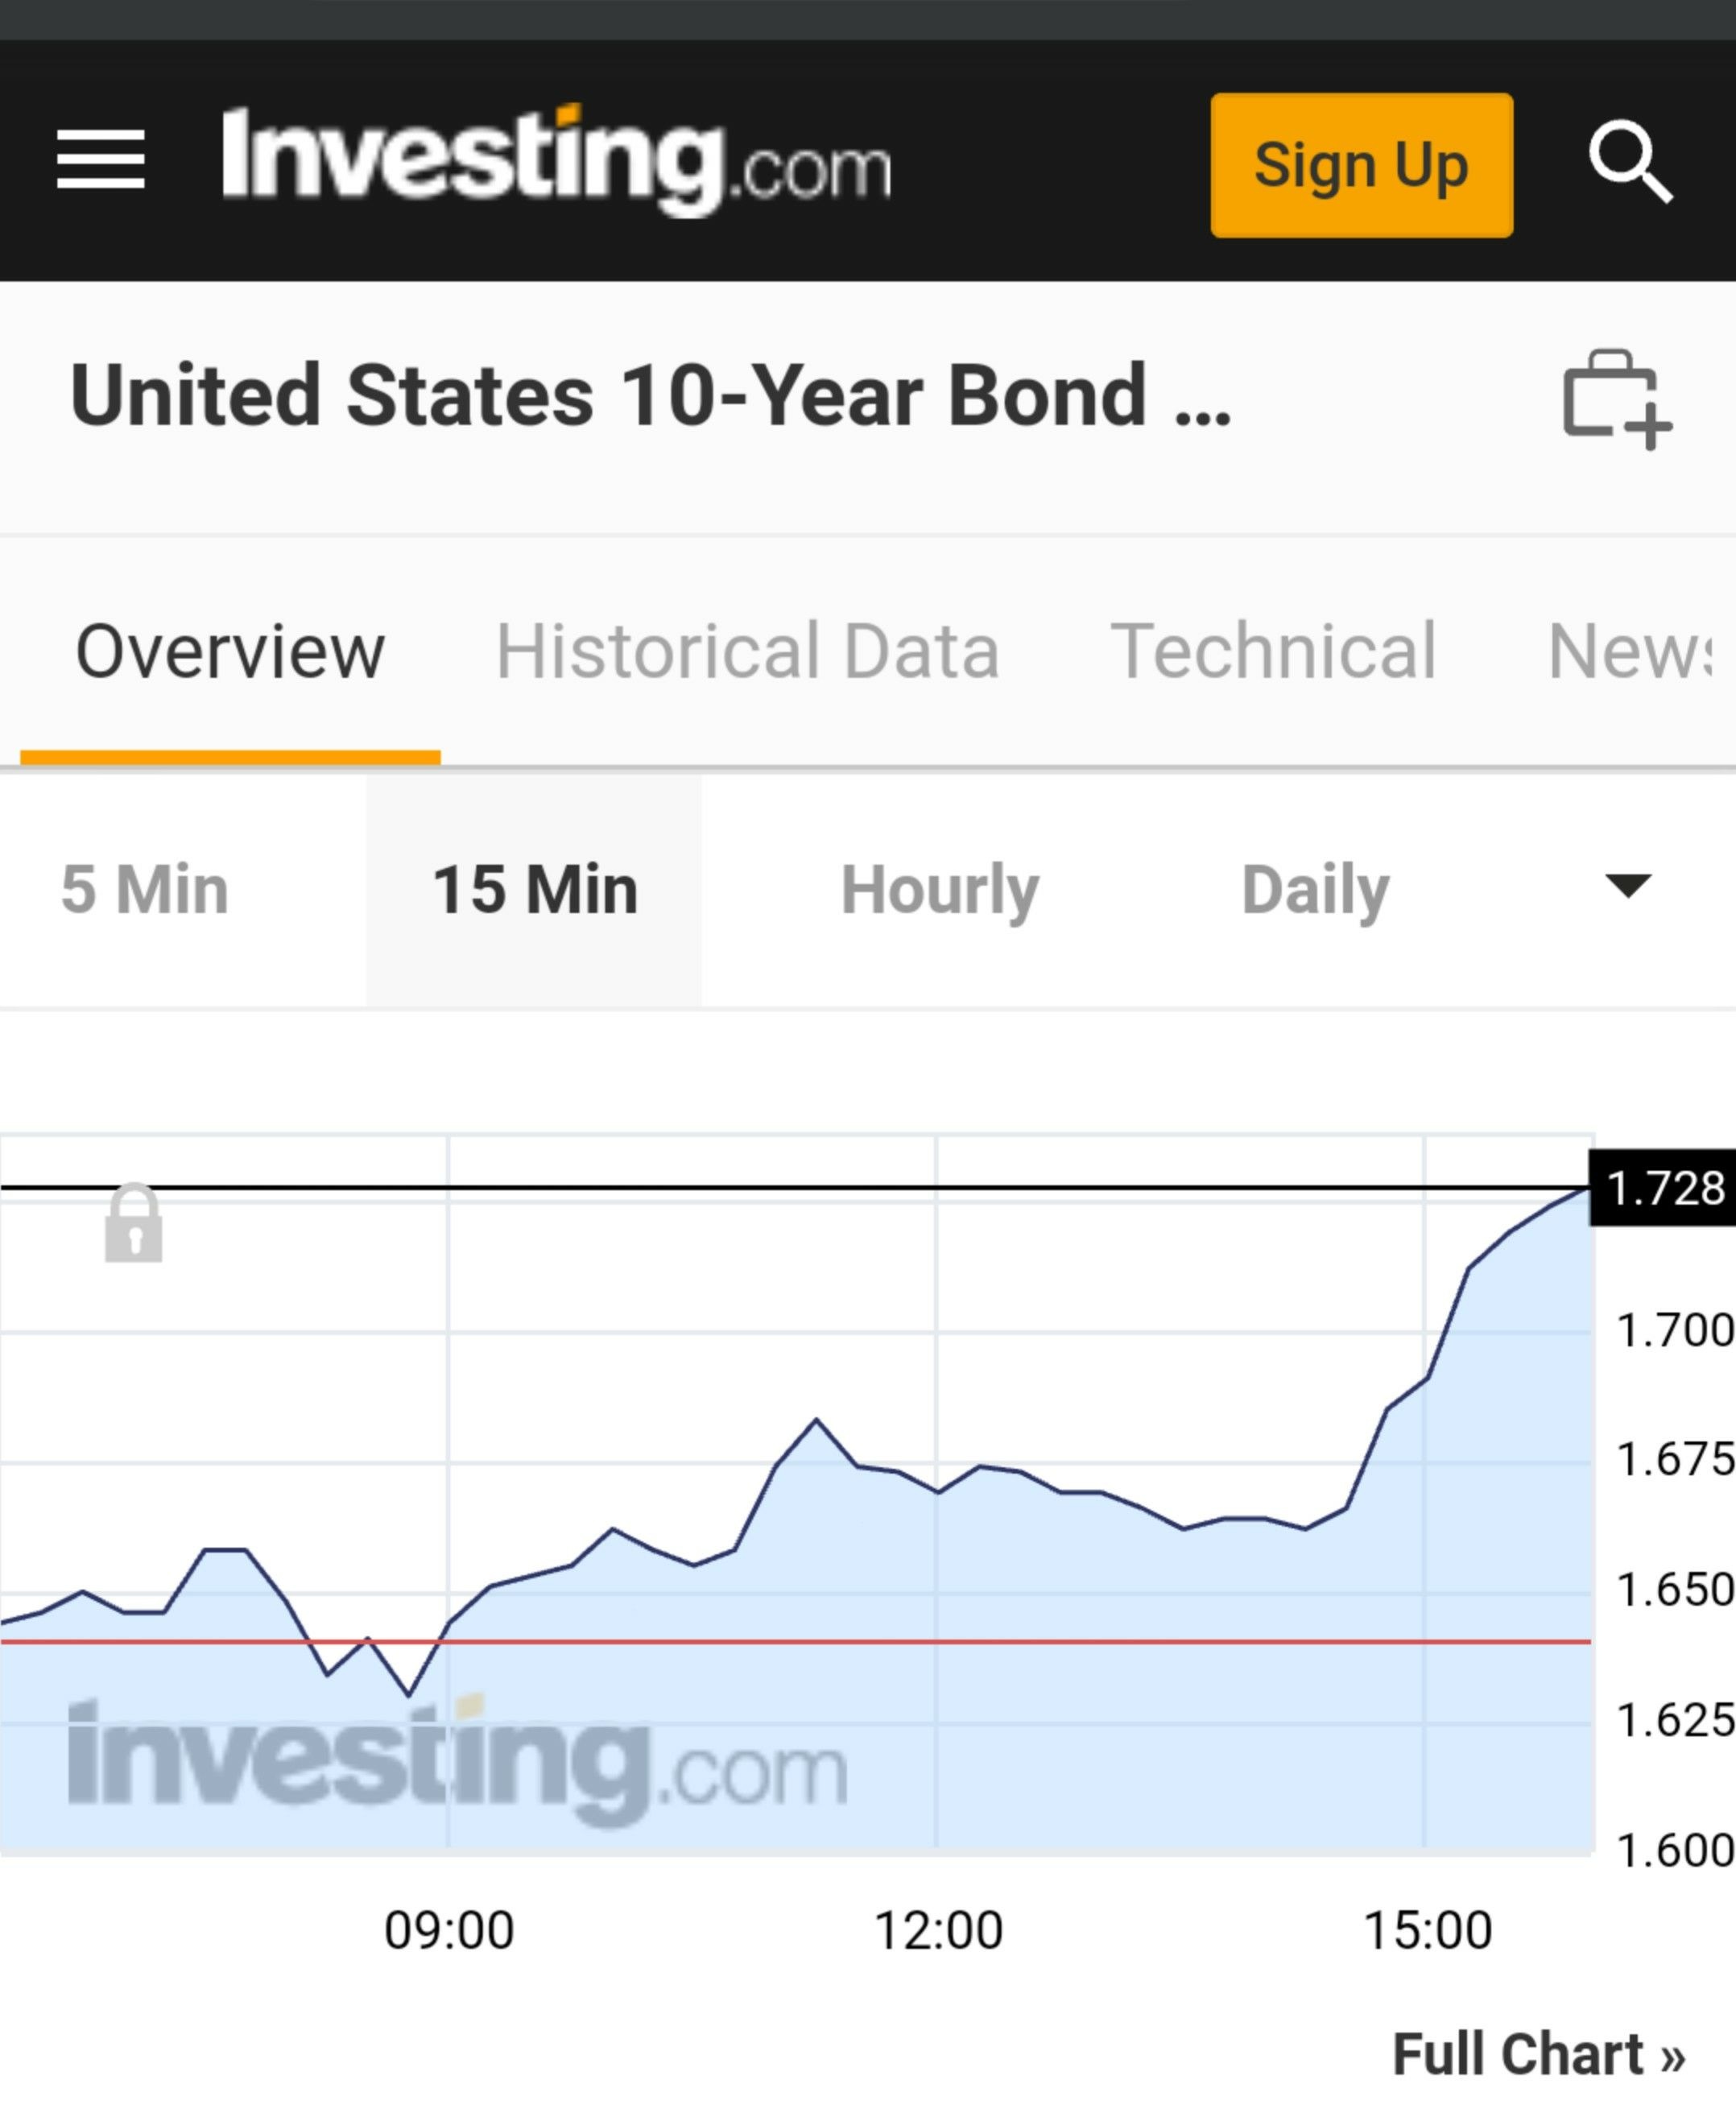Click the United States 10-Year Bond title
Image resolution: width=1736 pixels, height=2109 pixels.
650,395
